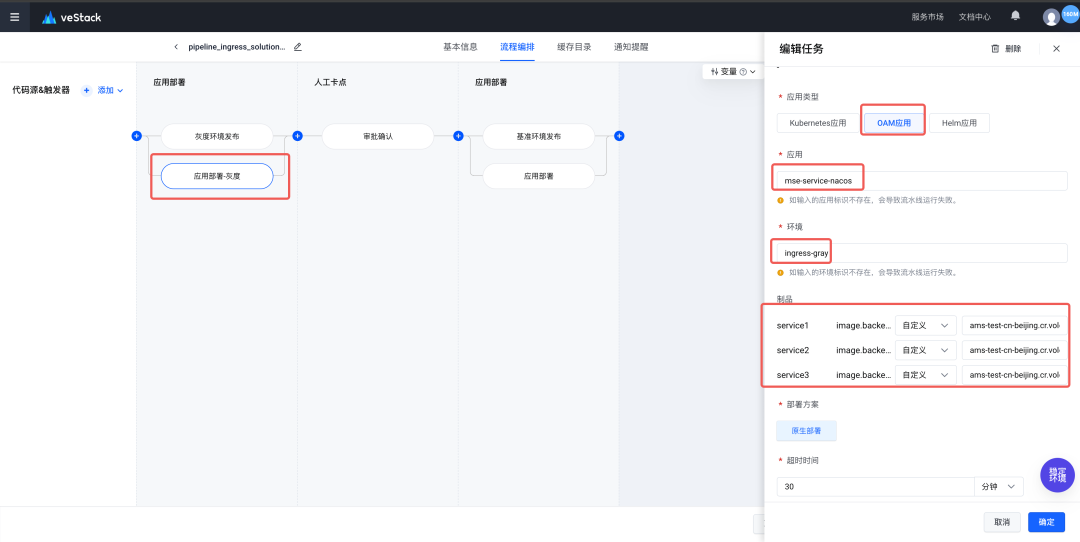Select Helm应用 type
The image size is (1080, 542).
959,123
